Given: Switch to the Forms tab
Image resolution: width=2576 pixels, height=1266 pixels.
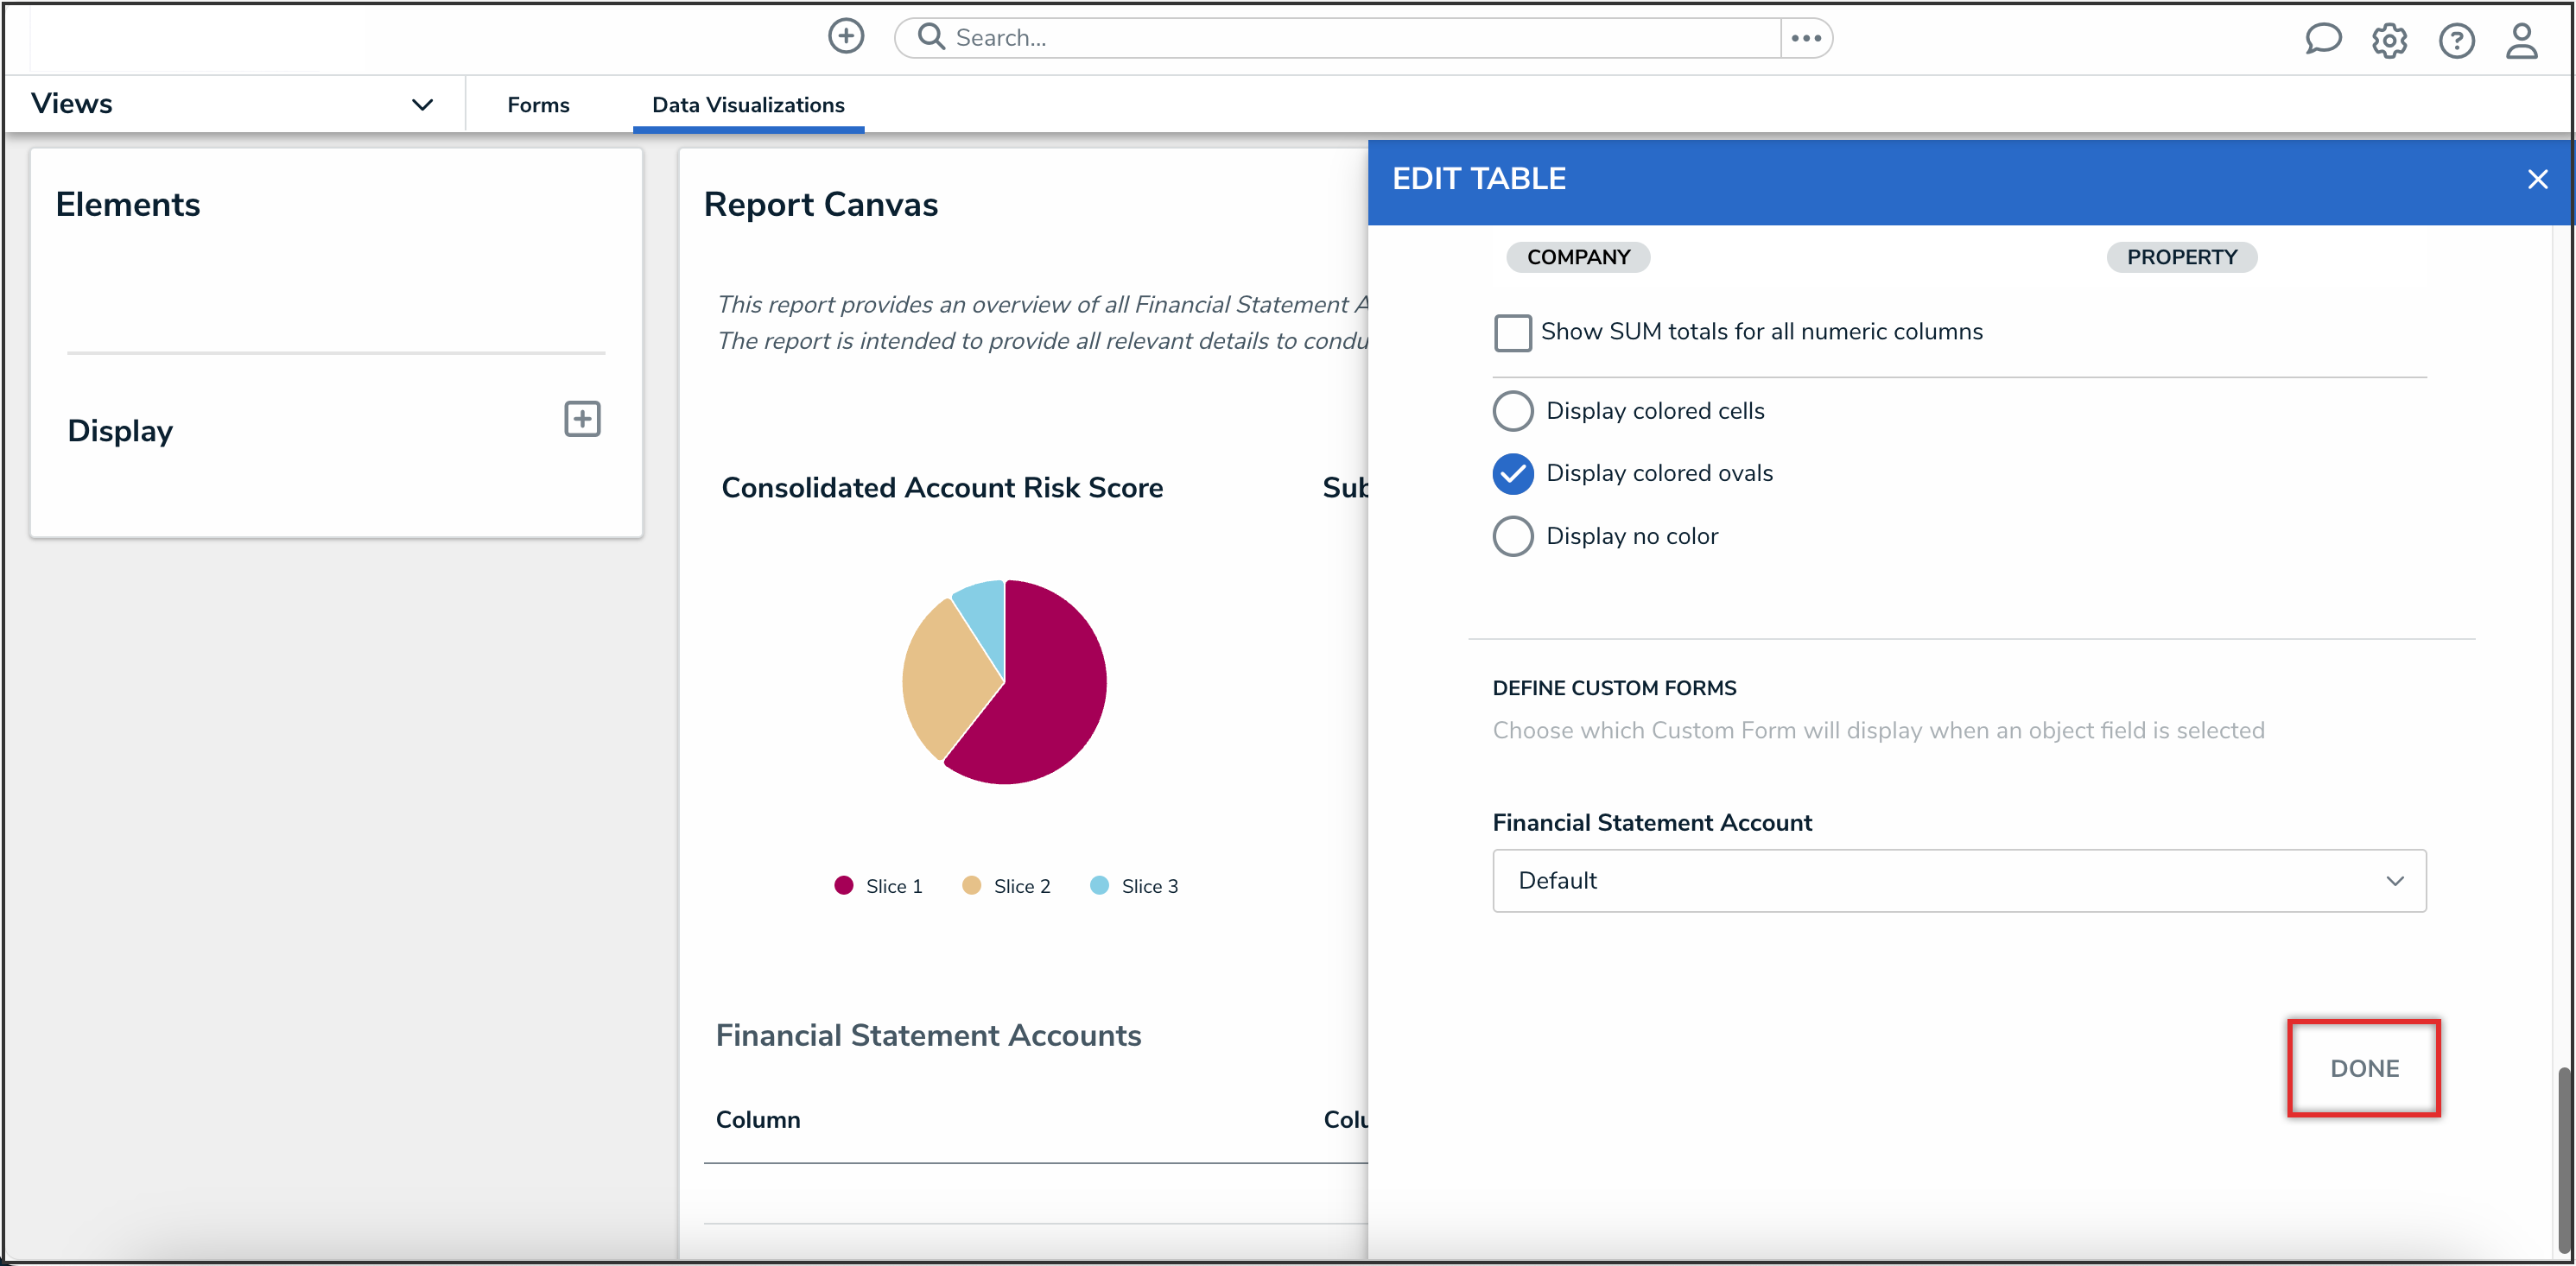Looking at the screenshot, I should [538, 105].
